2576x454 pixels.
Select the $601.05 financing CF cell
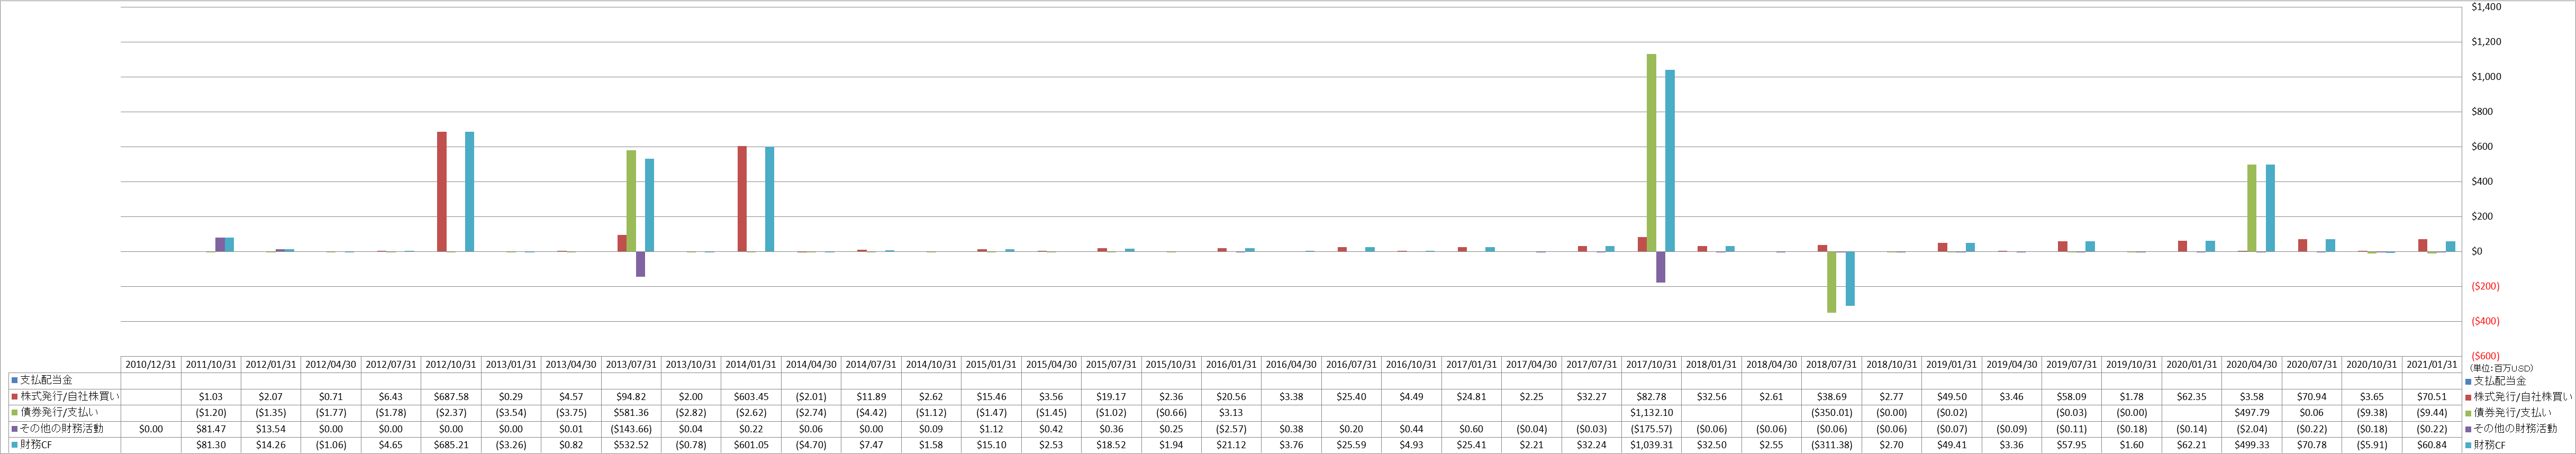751,445
